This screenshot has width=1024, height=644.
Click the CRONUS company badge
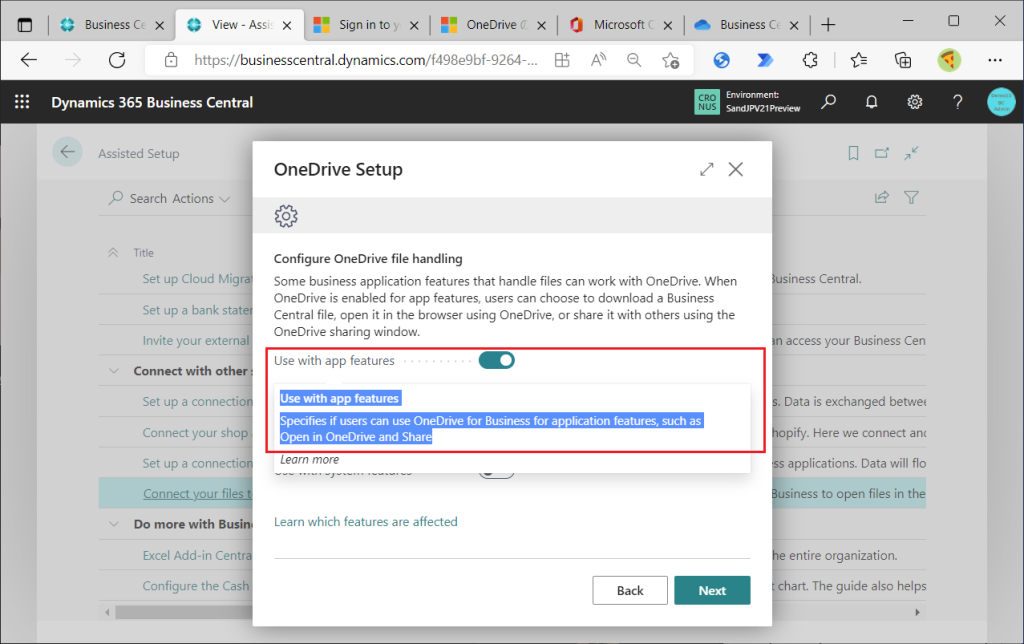(x=707, y=102)
